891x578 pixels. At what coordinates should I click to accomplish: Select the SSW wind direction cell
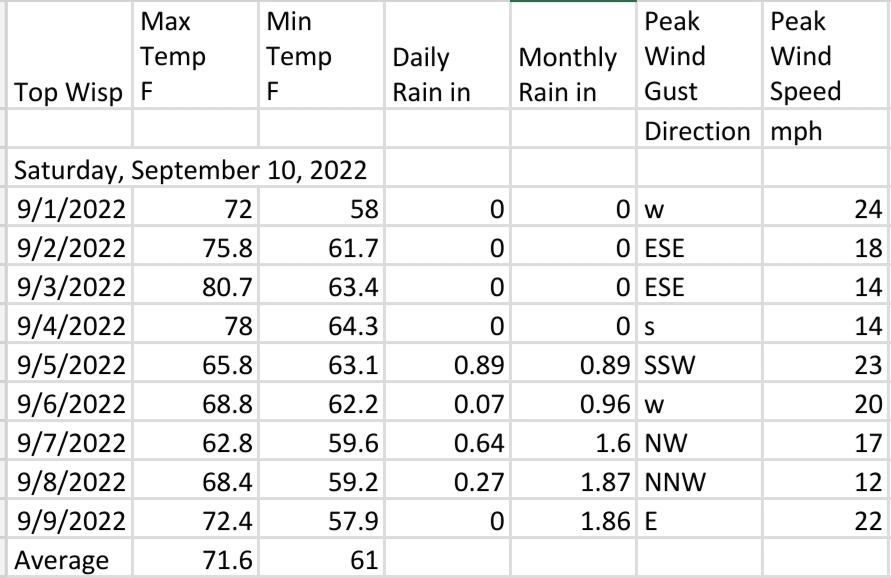700,364
